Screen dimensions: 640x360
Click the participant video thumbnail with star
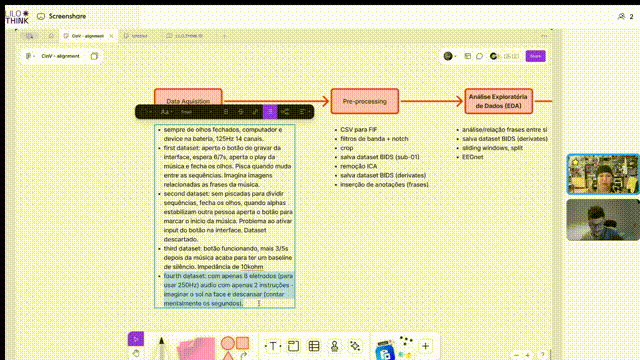coord(602,174)
